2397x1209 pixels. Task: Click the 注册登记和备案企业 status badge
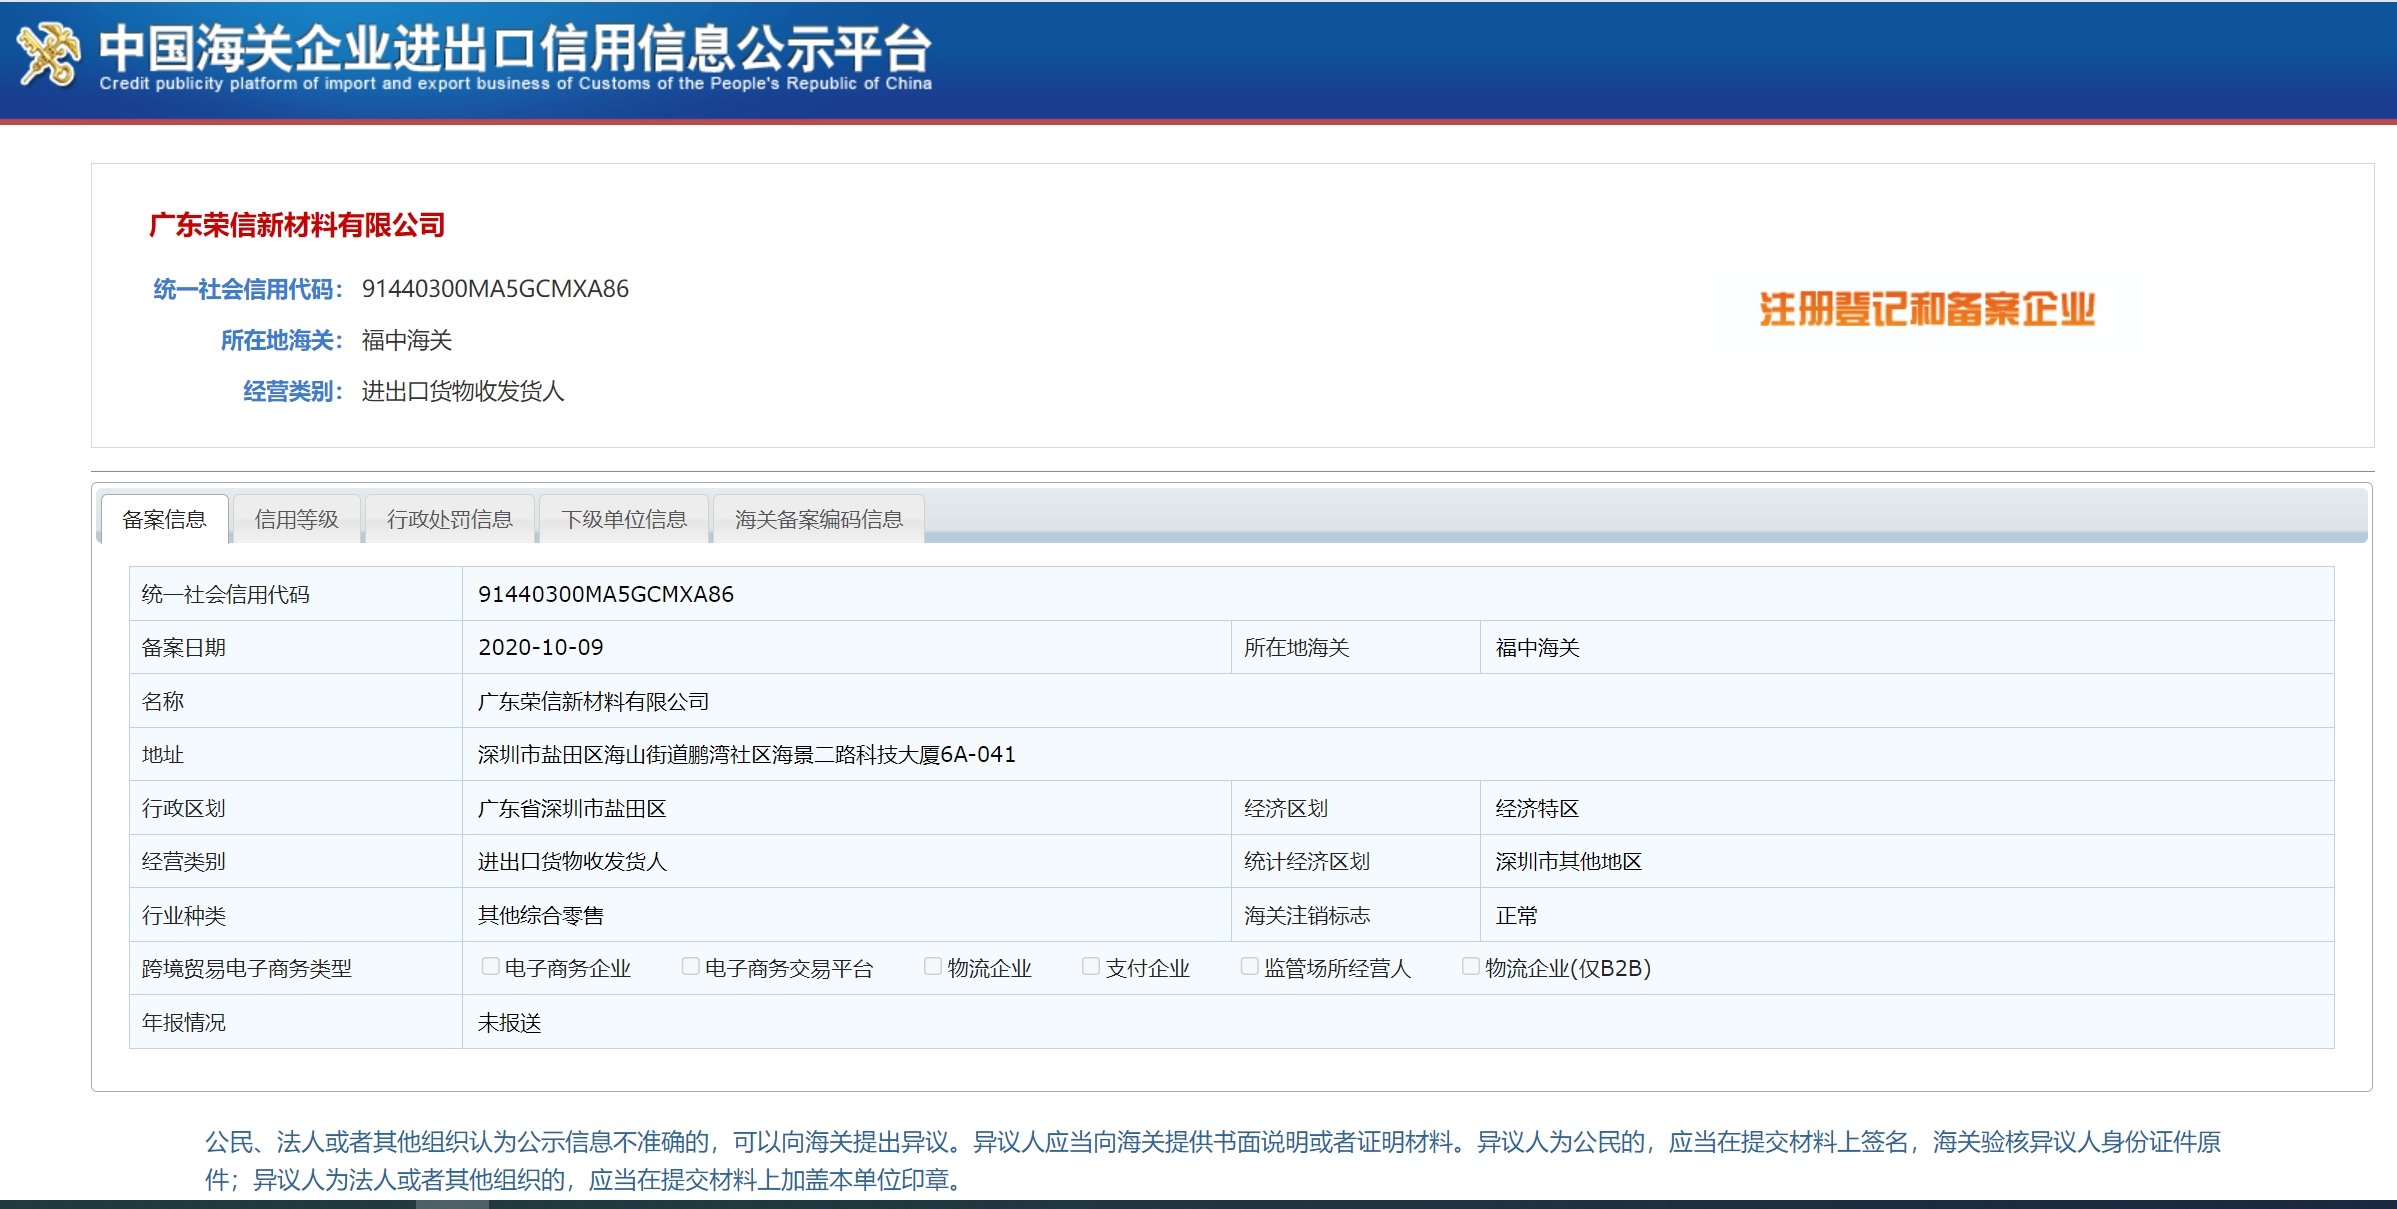pyautogui.click(x=1926, y=309)
